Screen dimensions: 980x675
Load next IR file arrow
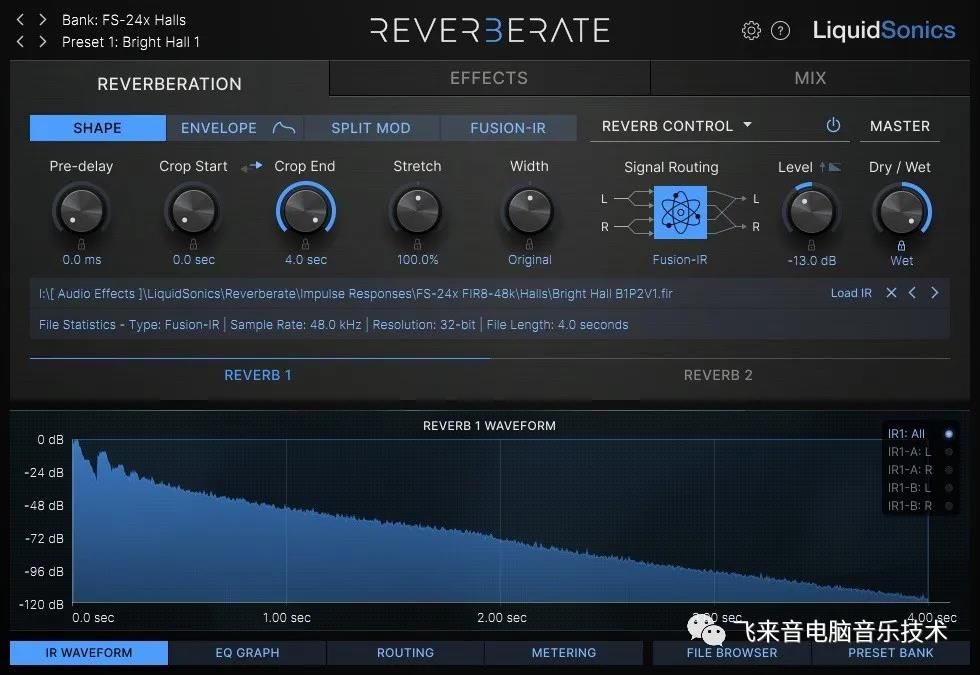(934, 292)
